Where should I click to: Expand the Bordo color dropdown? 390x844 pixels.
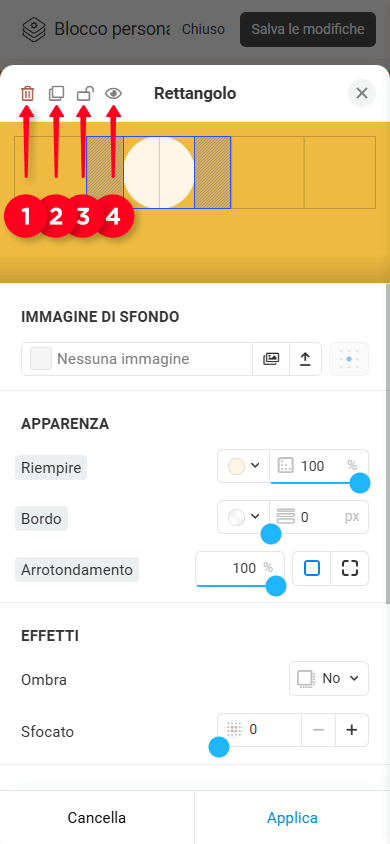point(244,517)
